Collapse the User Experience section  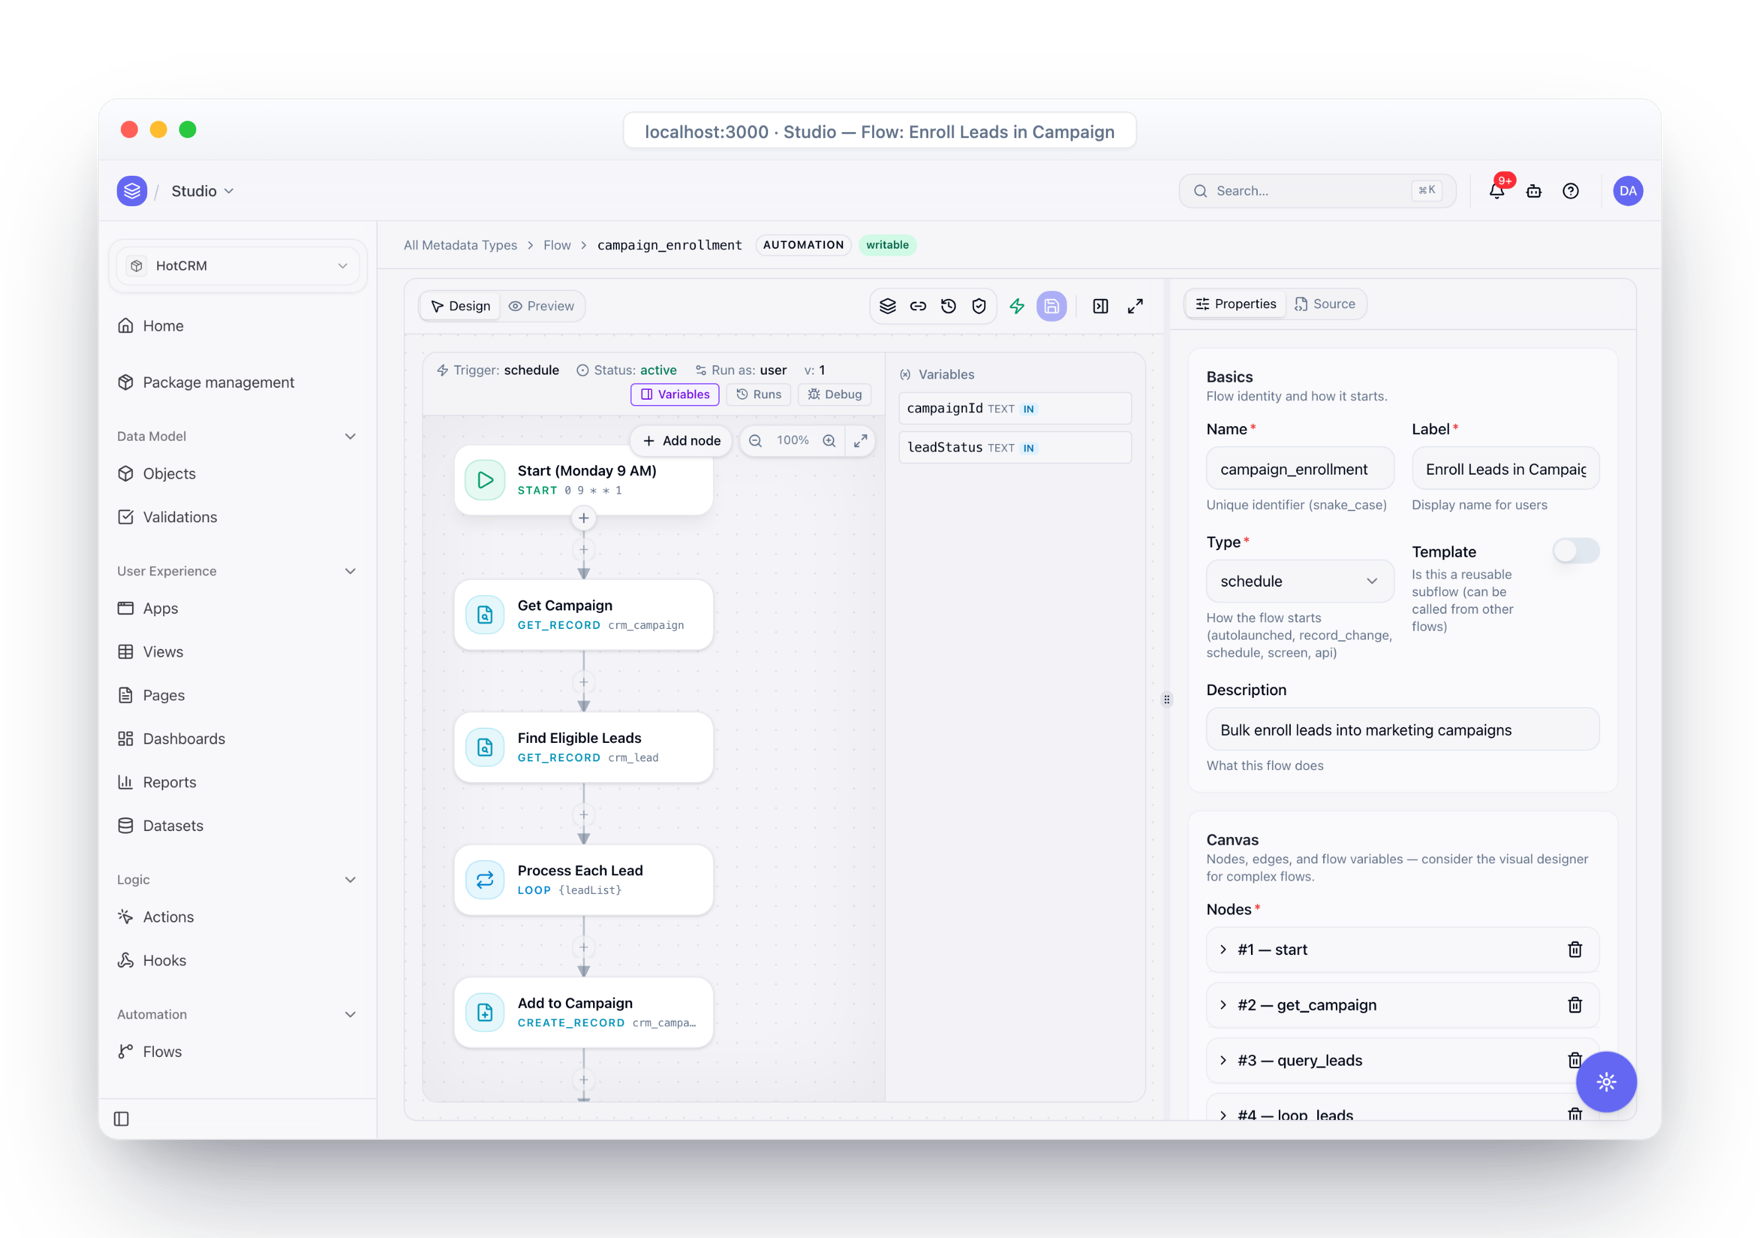click(x=350, y=571)
